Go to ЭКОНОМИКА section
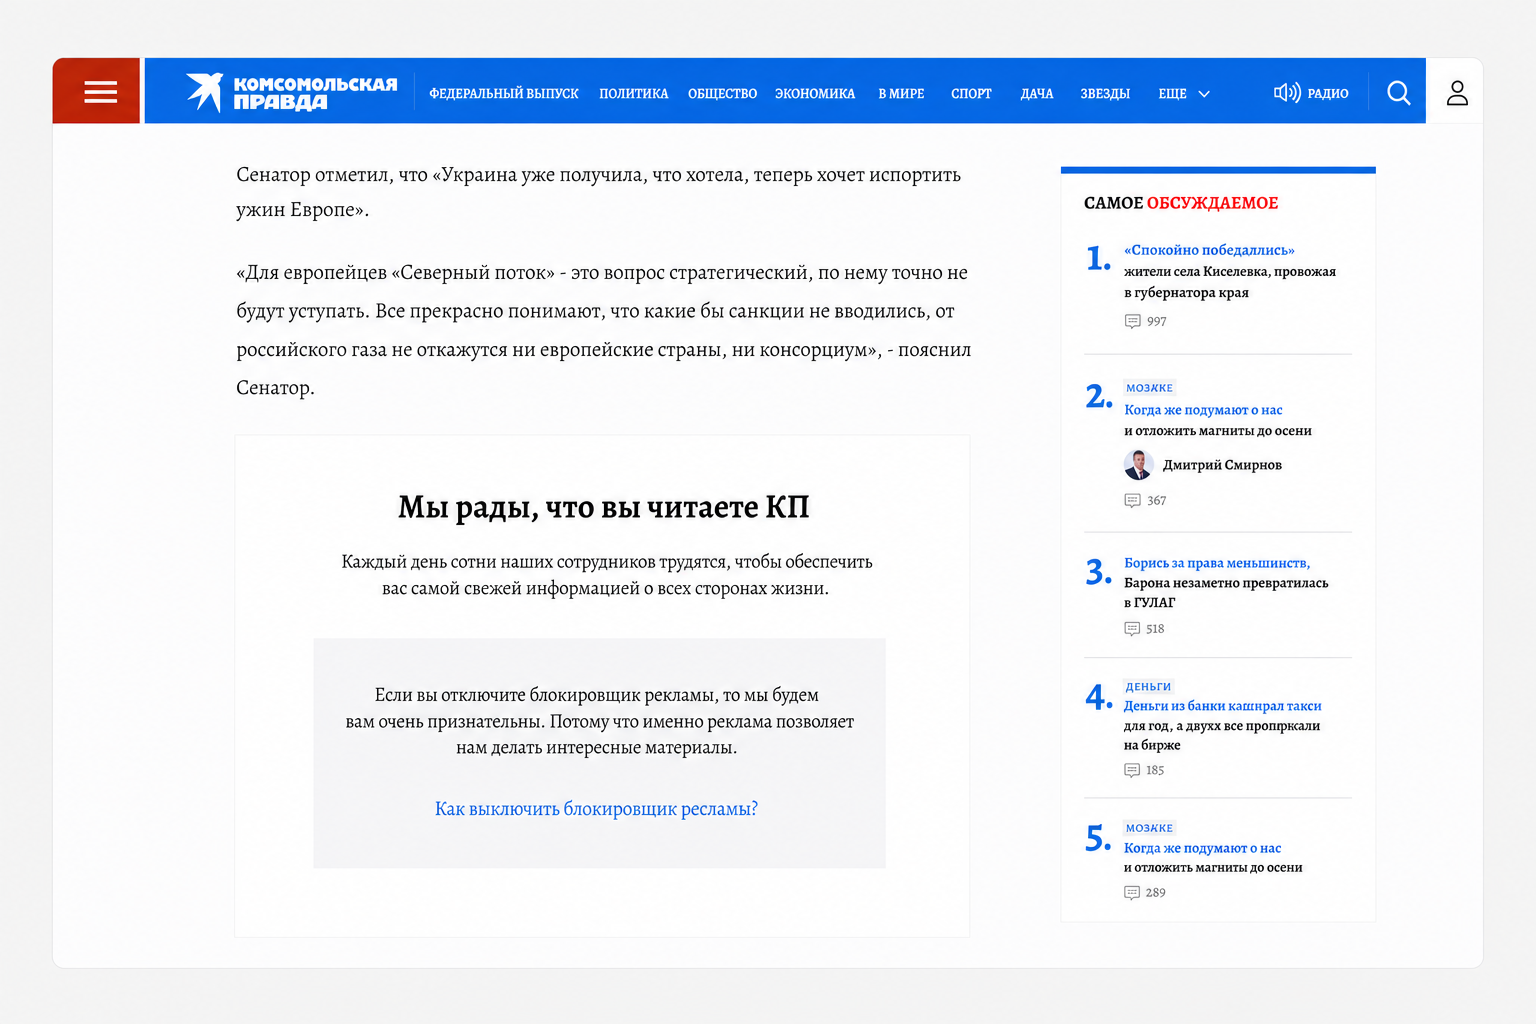The width and height of the screenshot is (1536, 1024). [815, 93]
